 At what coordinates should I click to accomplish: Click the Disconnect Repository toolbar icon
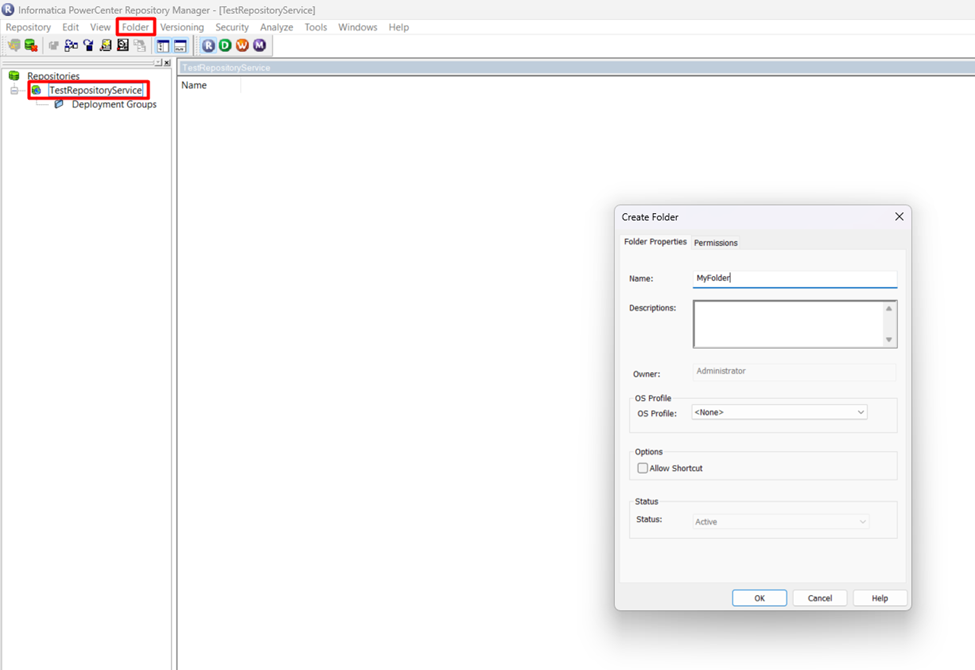click(30, 45)
